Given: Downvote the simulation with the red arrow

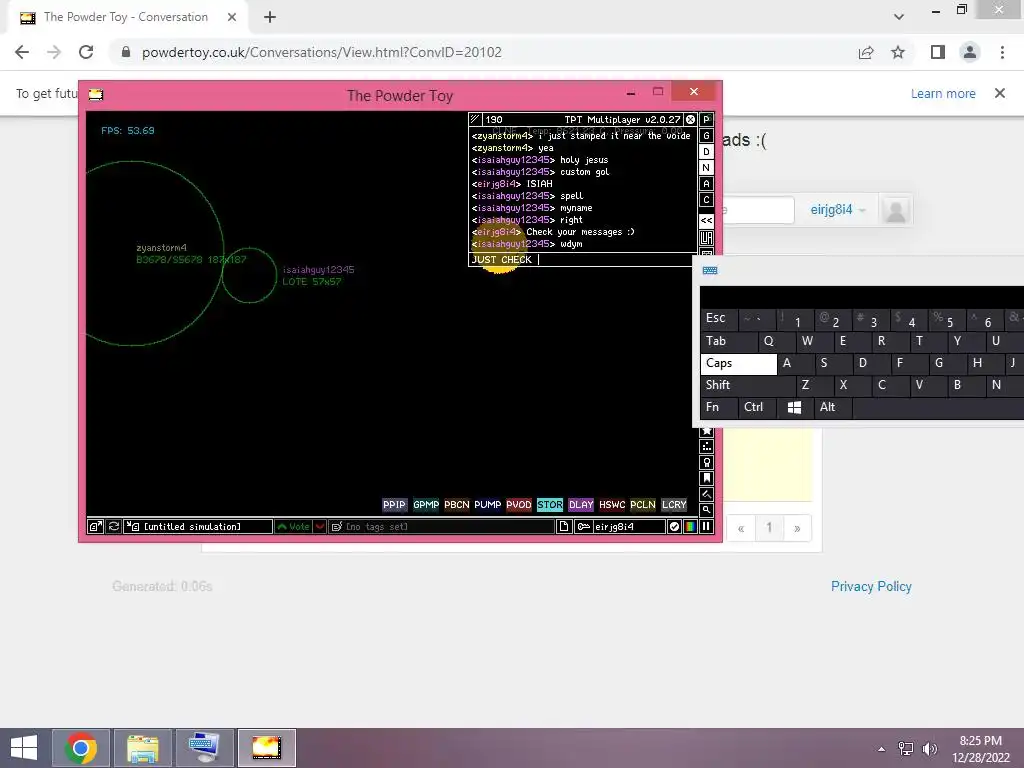Looking at the screenshot, I should click(320, 526).
